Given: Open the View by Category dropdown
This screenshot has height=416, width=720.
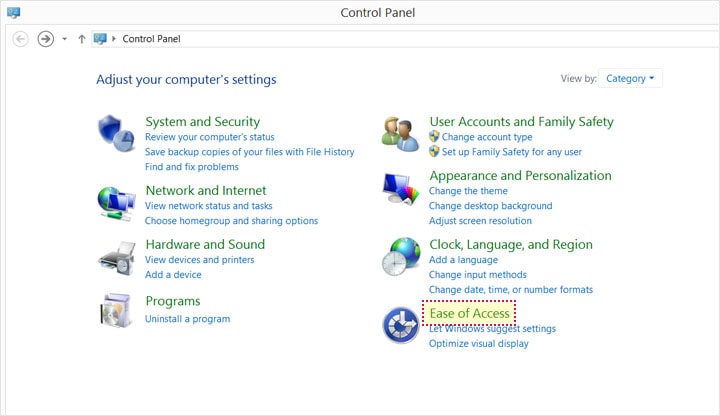Looking at the screenshot, I should click(x=632, y=78).
